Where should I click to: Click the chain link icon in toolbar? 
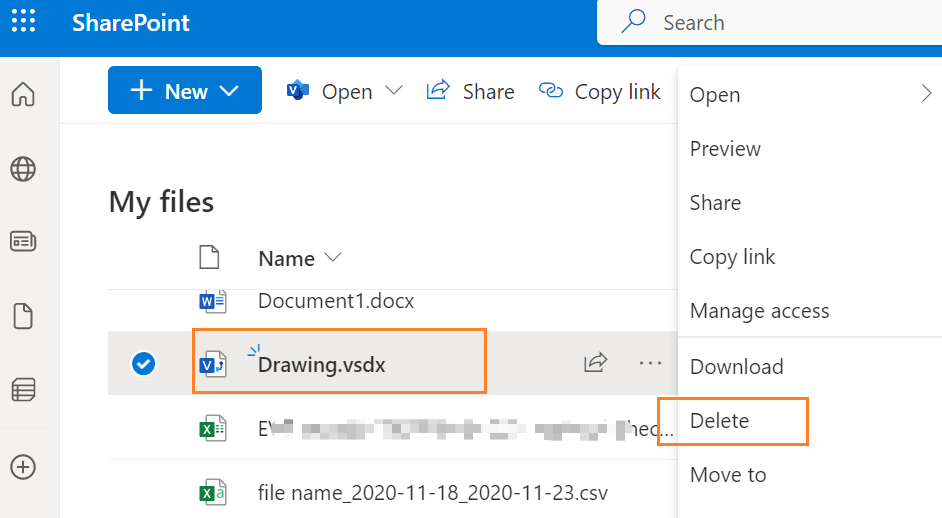[551, 91]
